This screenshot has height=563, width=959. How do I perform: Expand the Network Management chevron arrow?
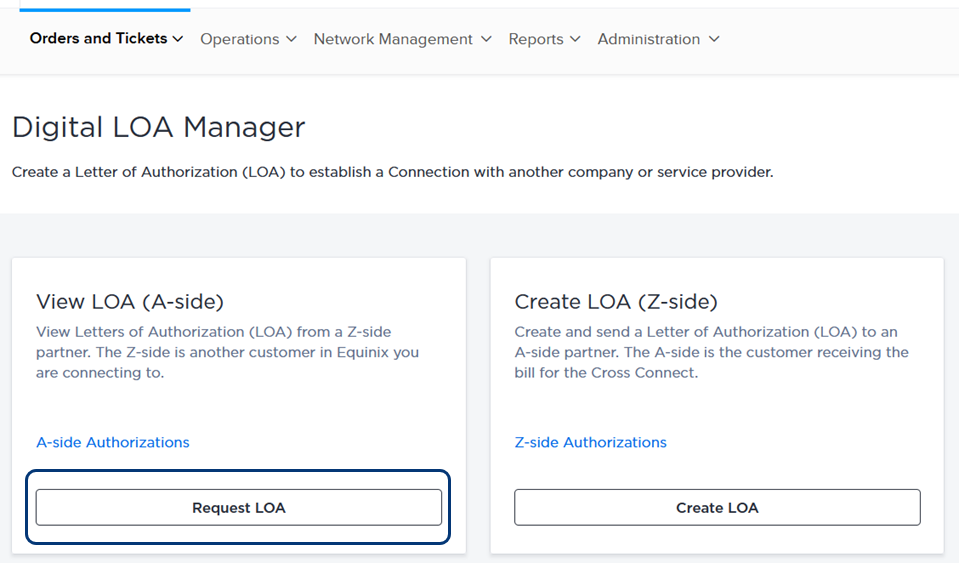pos(486,39)
